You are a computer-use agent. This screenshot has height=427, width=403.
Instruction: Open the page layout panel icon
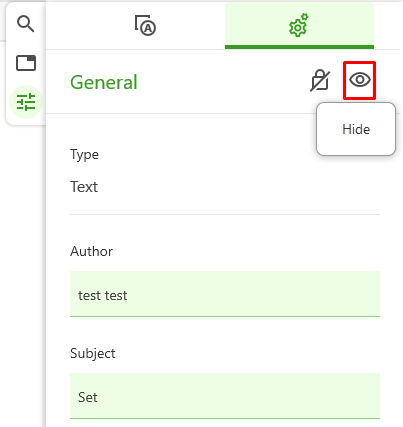[26, 63]
